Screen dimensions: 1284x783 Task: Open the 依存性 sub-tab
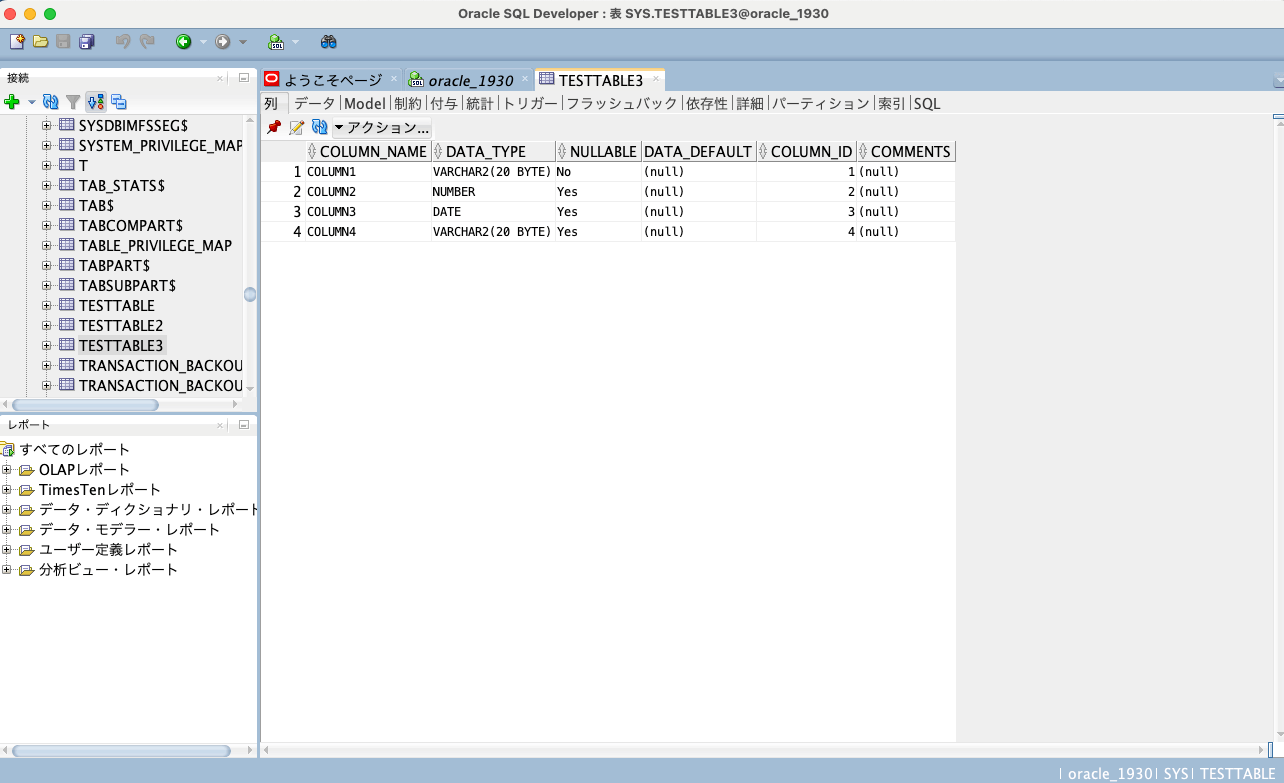coord(707,103)
